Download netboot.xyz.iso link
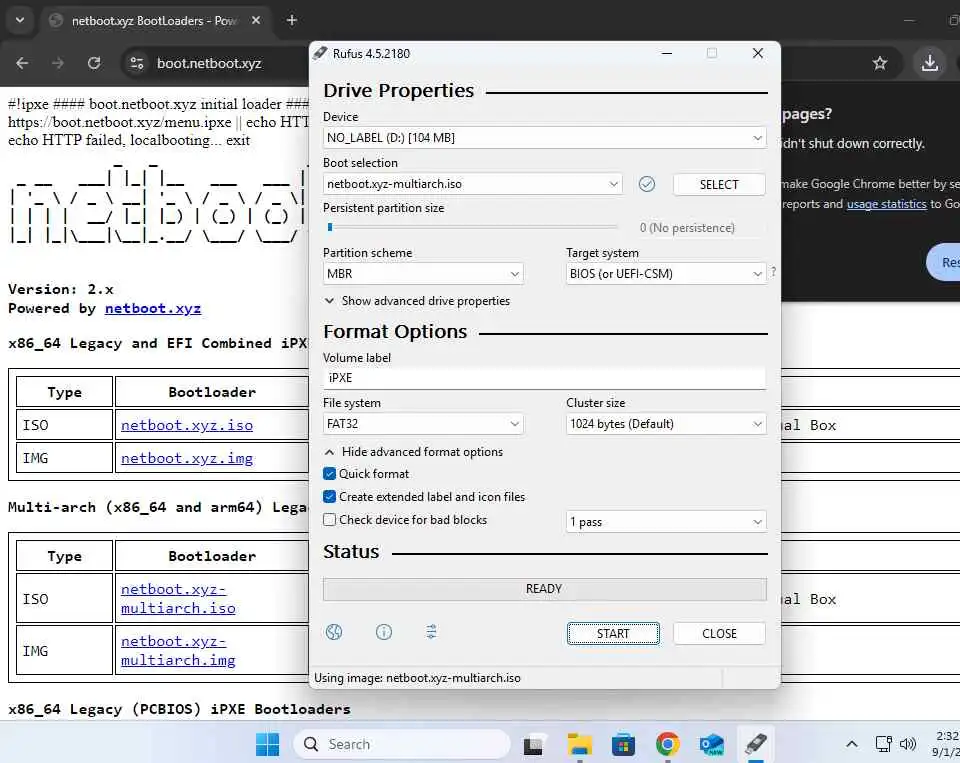 point(187,425)
